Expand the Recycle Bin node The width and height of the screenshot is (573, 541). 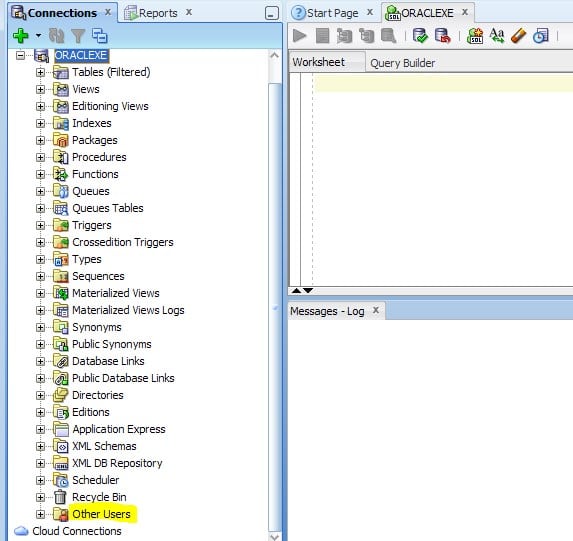(41, 498)
